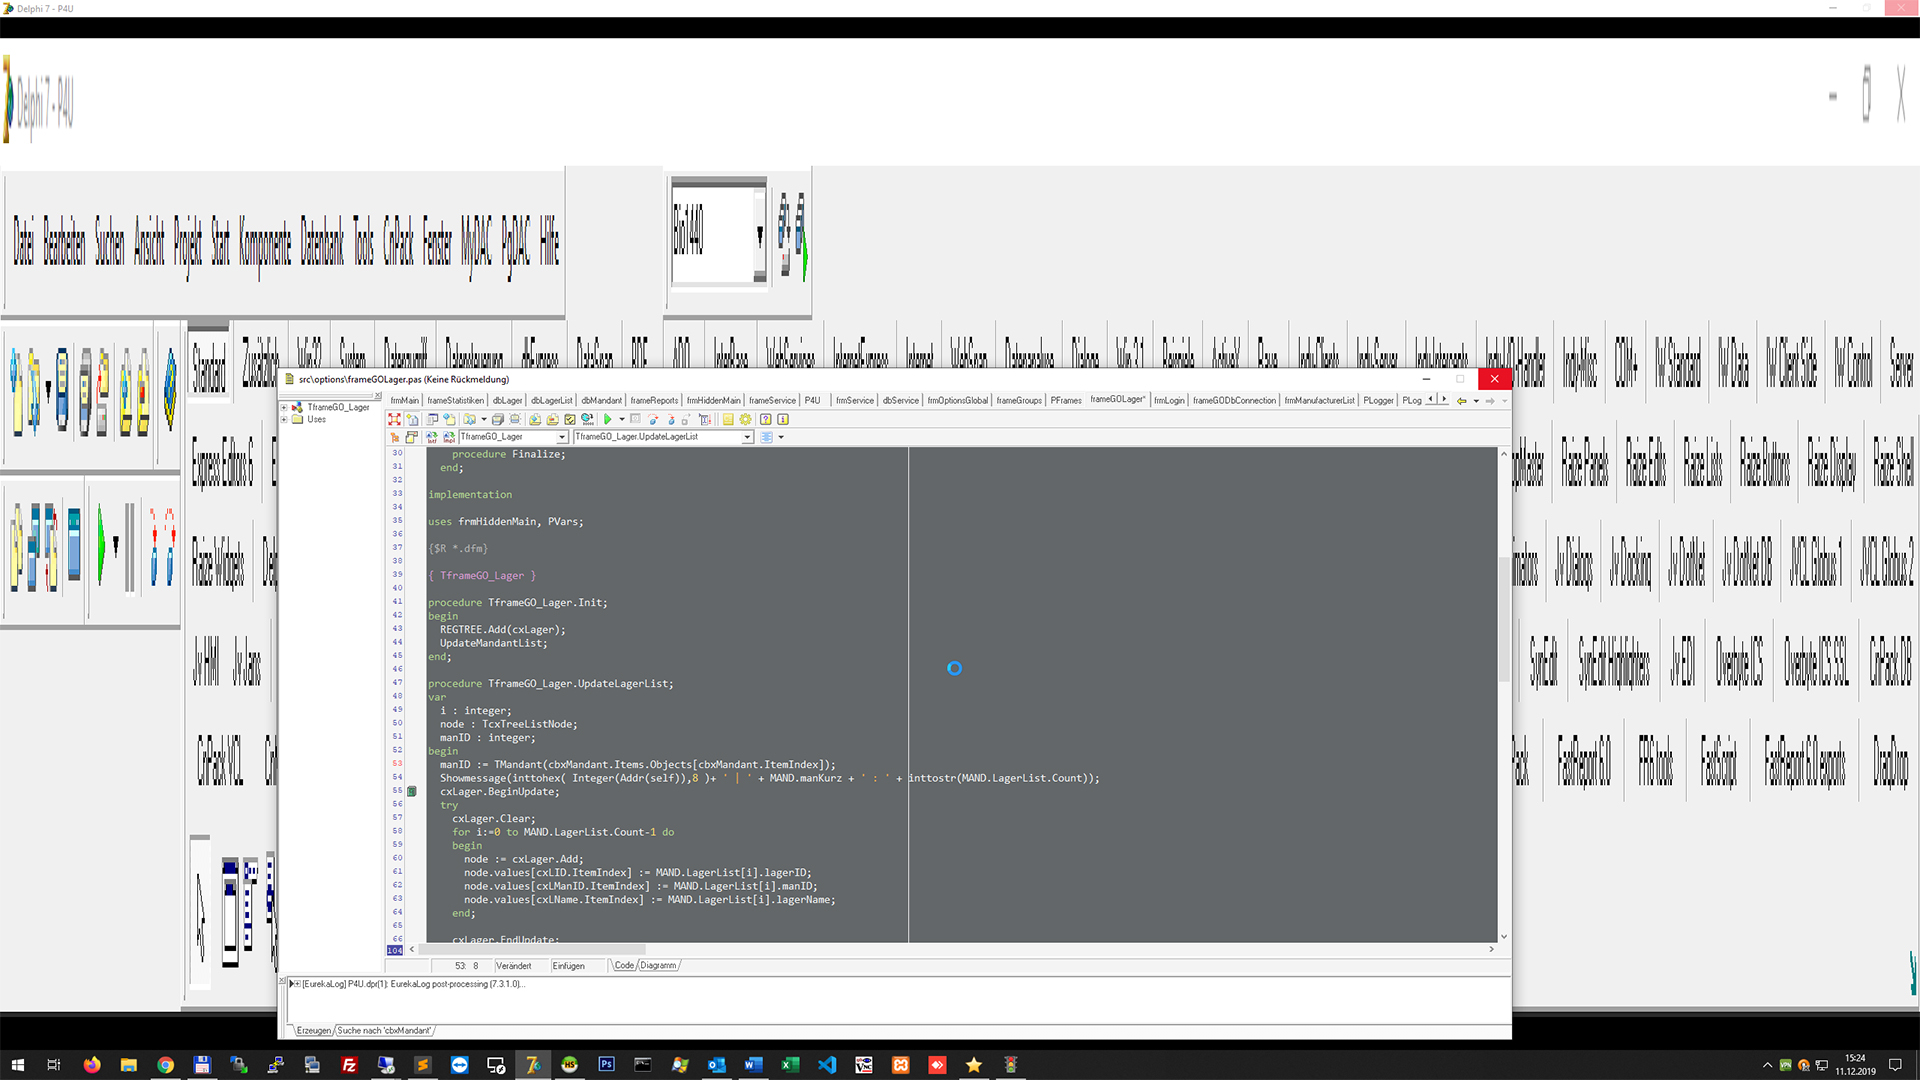
Task: Click the 'Intf' jump-to-interface icon
Action: pos(432,437)
